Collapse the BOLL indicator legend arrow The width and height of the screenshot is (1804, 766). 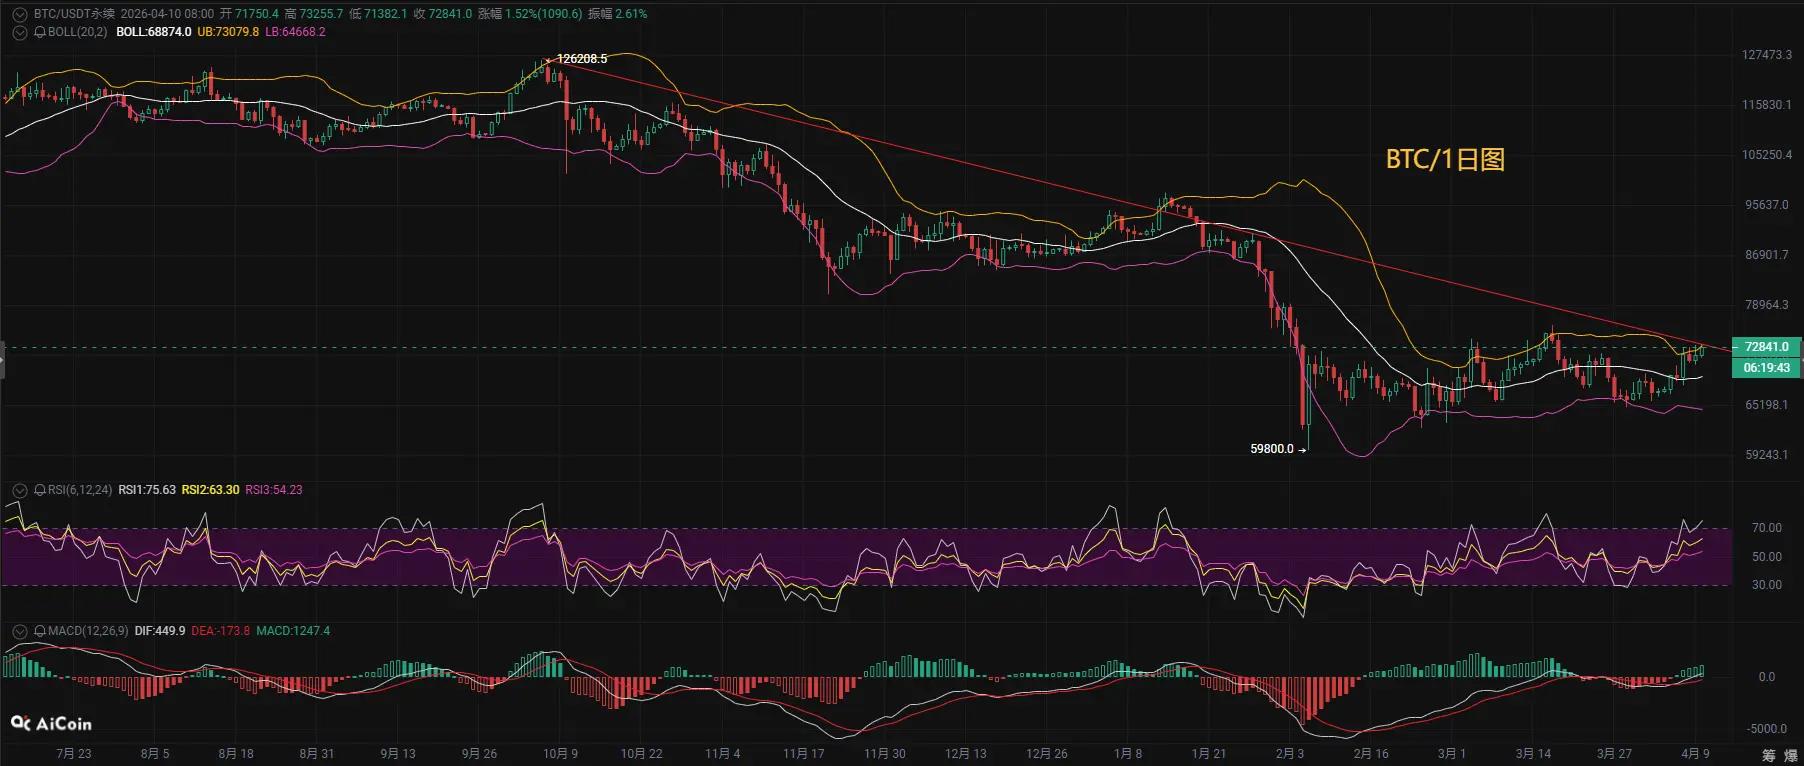[19, 32]
